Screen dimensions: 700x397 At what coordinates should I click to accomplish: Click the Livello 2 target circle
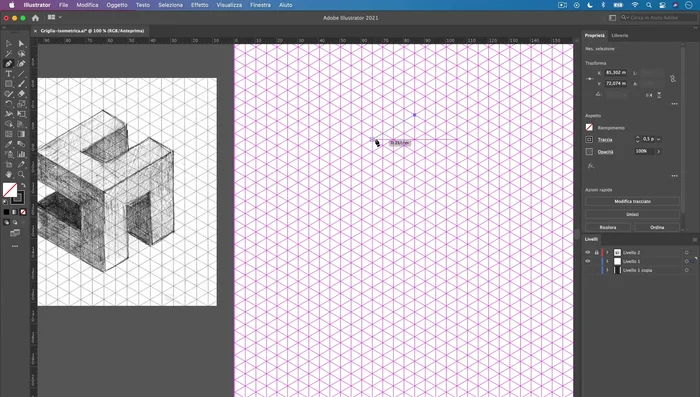click(687, 252)
